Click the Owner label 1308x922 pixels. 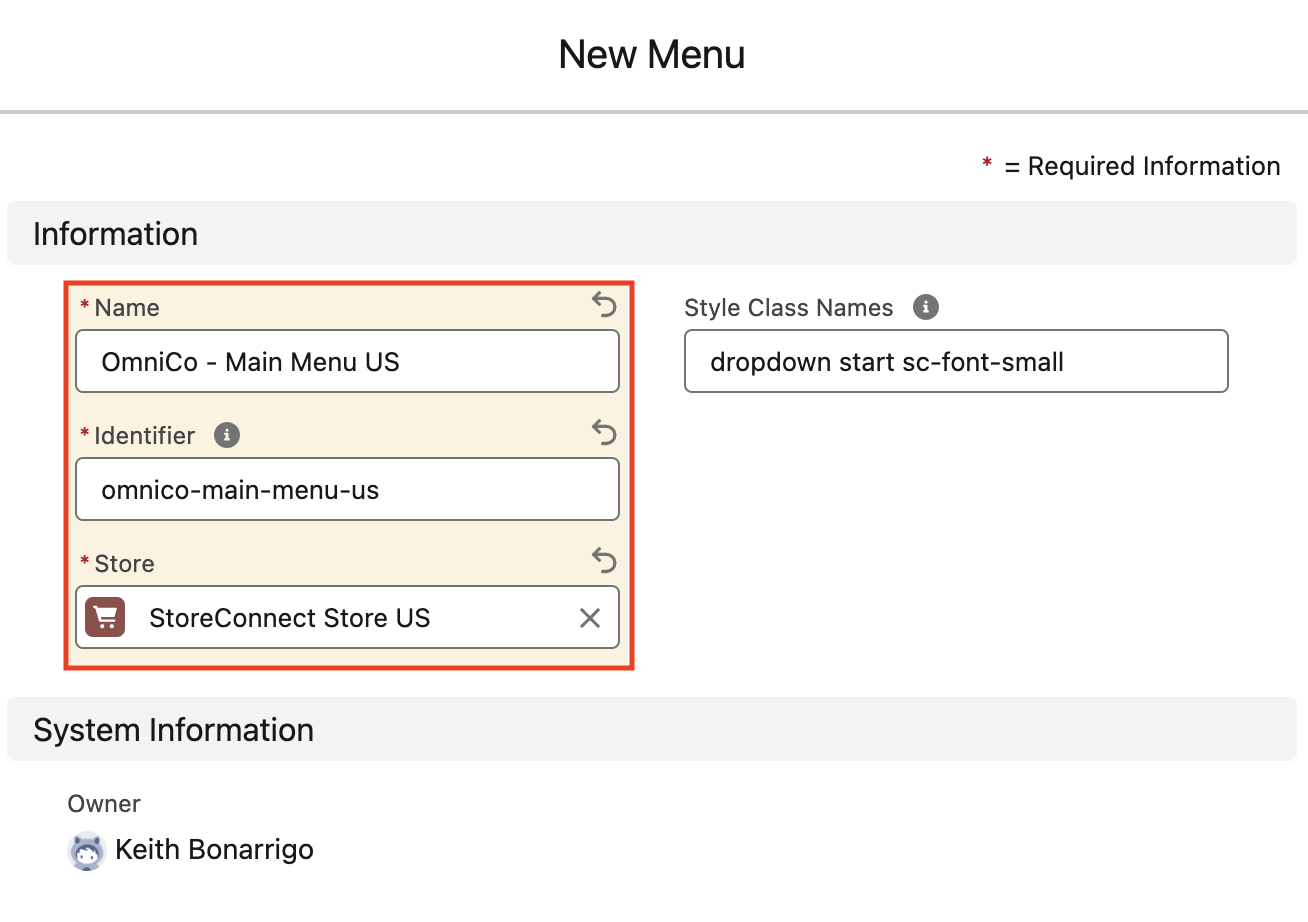point(104,804)
